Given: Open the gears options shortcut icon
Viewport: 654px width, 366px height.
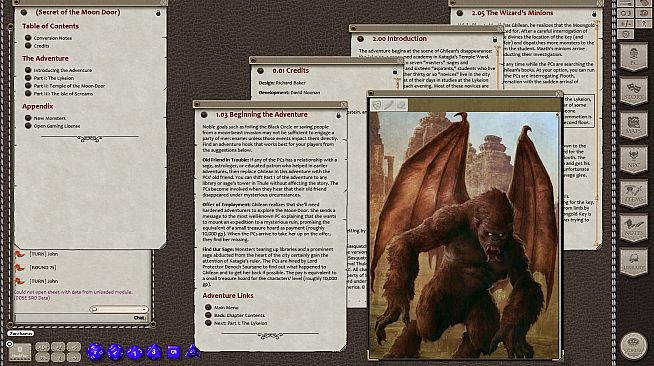Looking at the screenshot, I should pyautogui.click(x=626, y=13).
